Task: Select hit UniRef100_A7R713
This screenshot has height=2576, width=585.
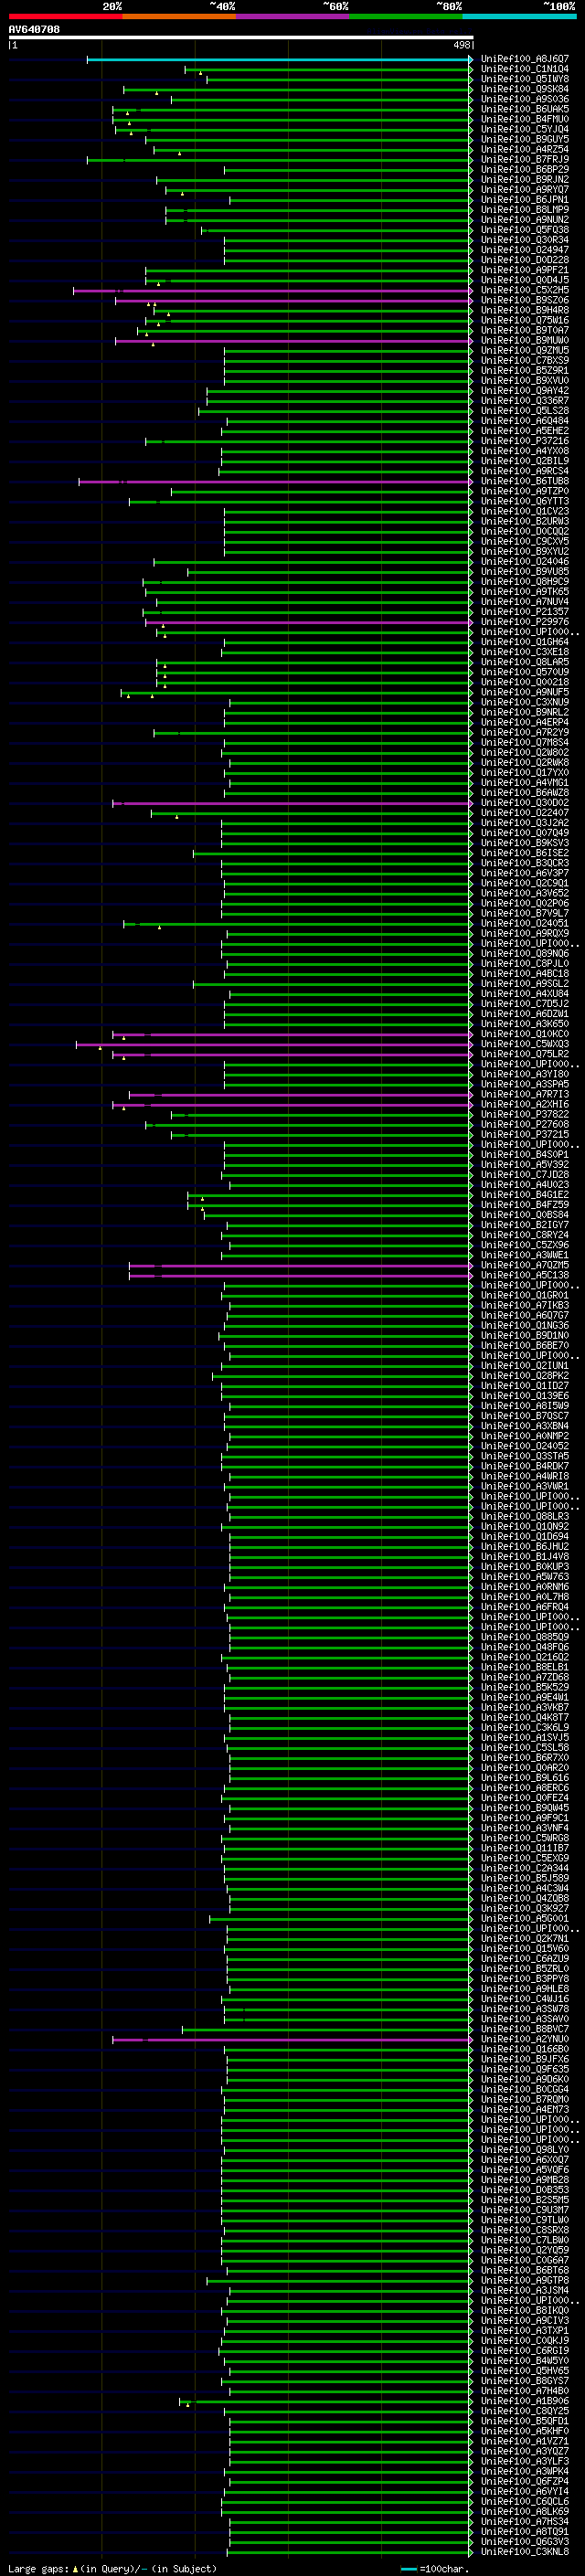Action: pos(524,1094)
